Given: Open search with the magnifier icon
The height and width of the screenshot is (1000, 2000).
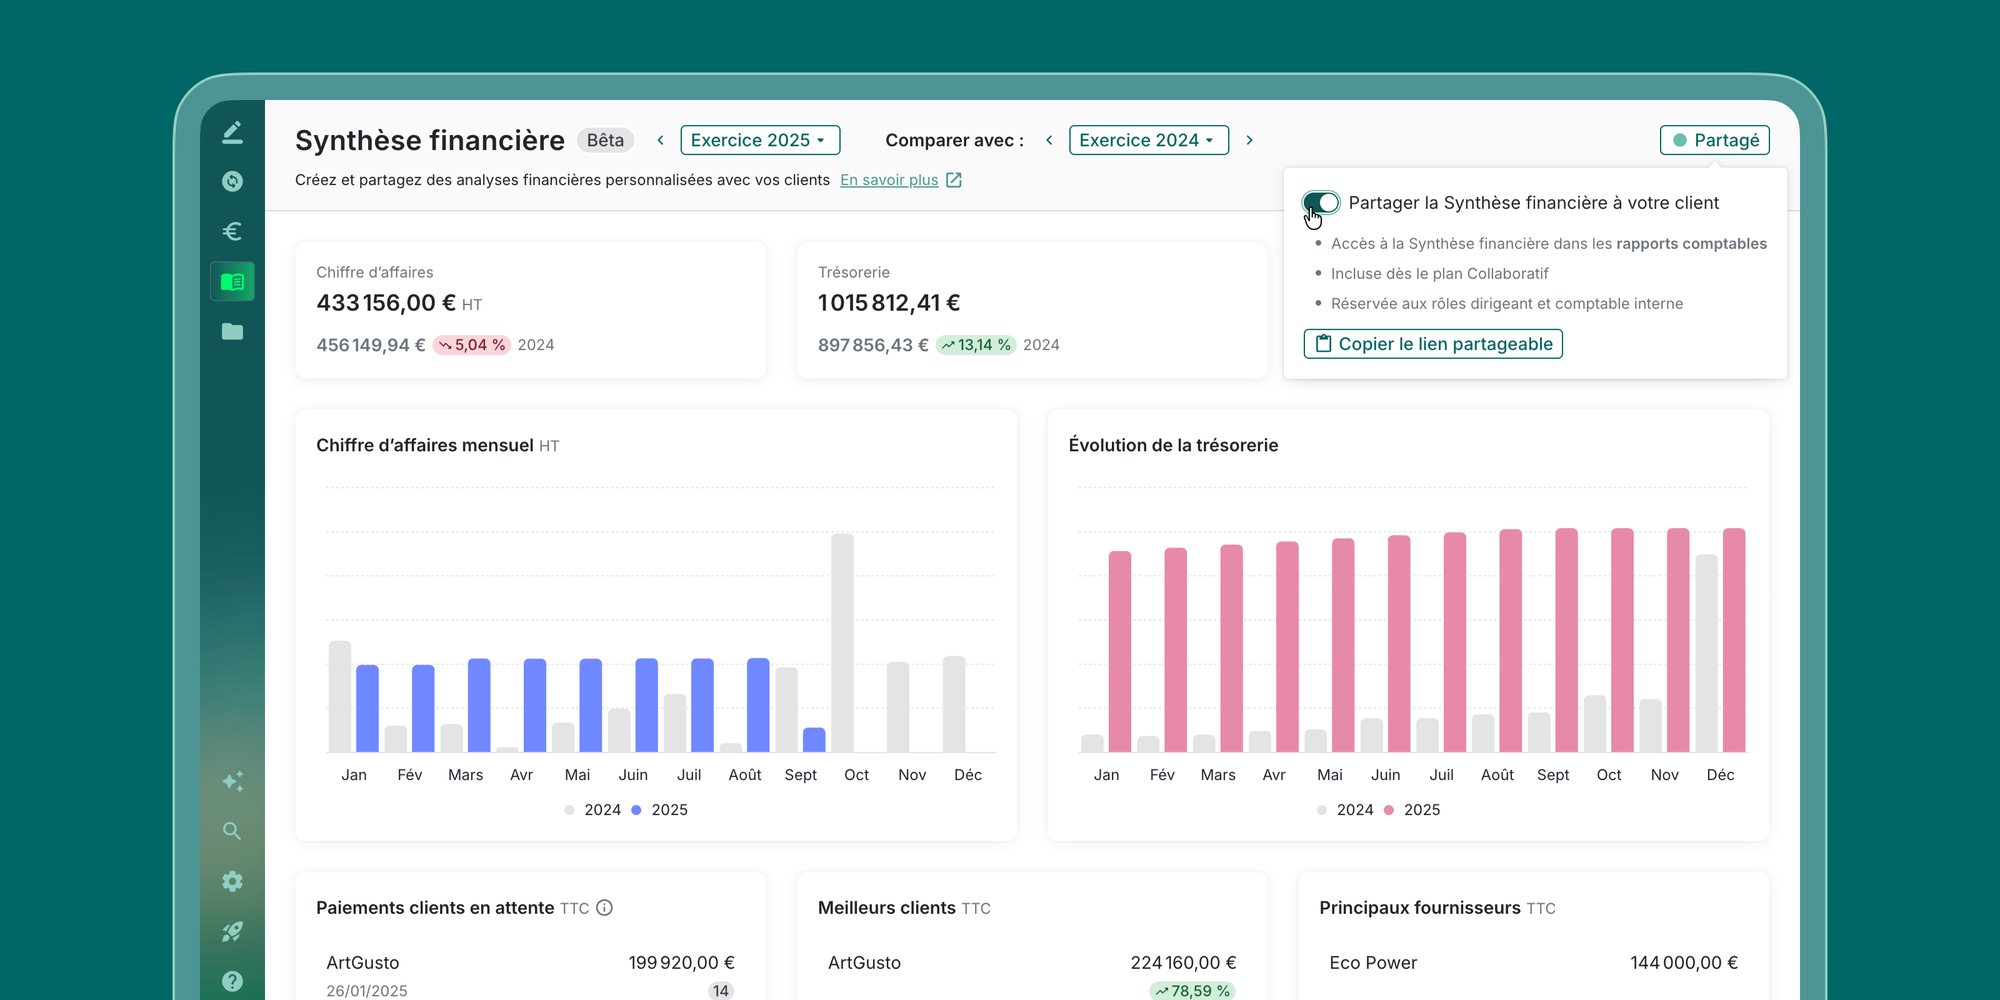Looking at the screenshot, I should [x=232, y=831].
